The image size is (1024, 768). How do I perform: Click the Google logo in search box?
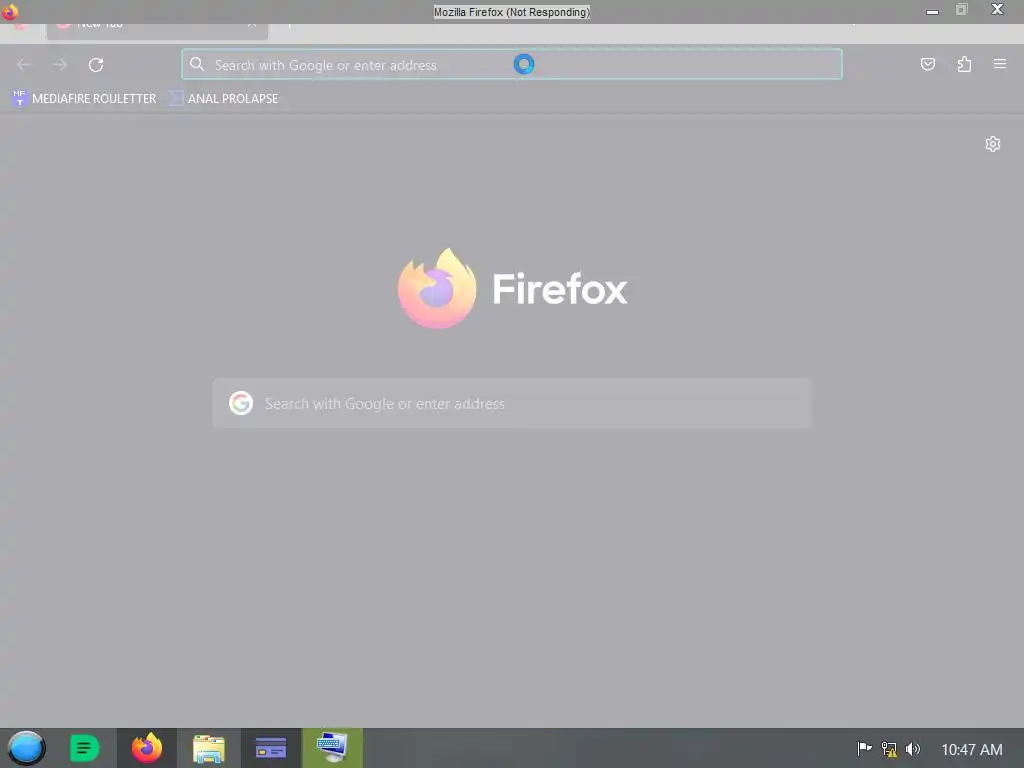241,404
